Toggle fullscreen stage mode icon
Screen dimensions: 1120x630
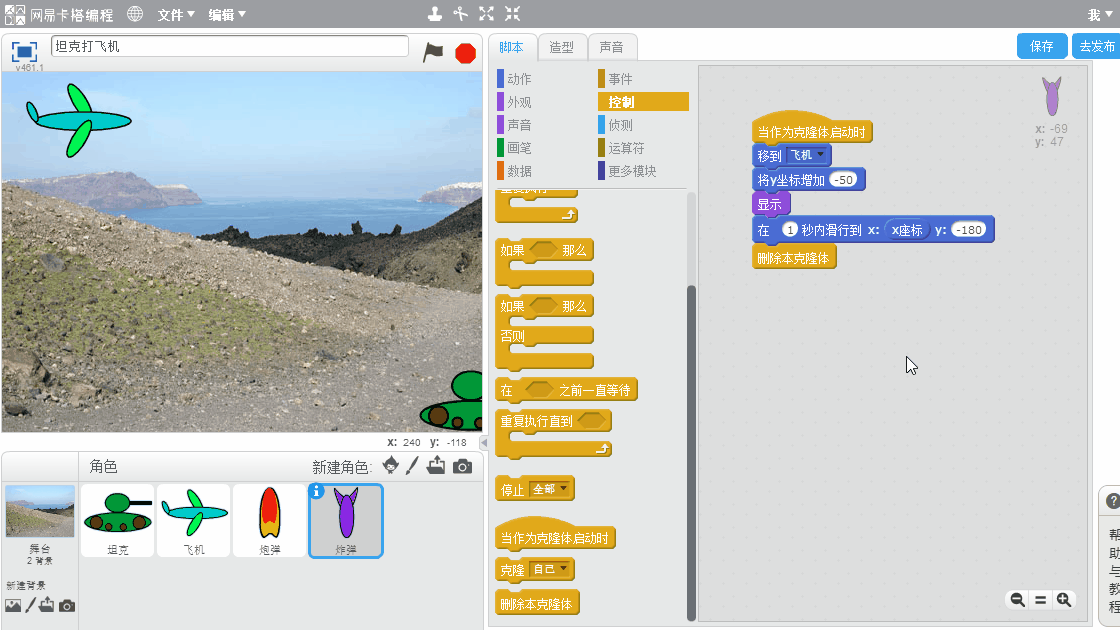[x=24, y=51]
